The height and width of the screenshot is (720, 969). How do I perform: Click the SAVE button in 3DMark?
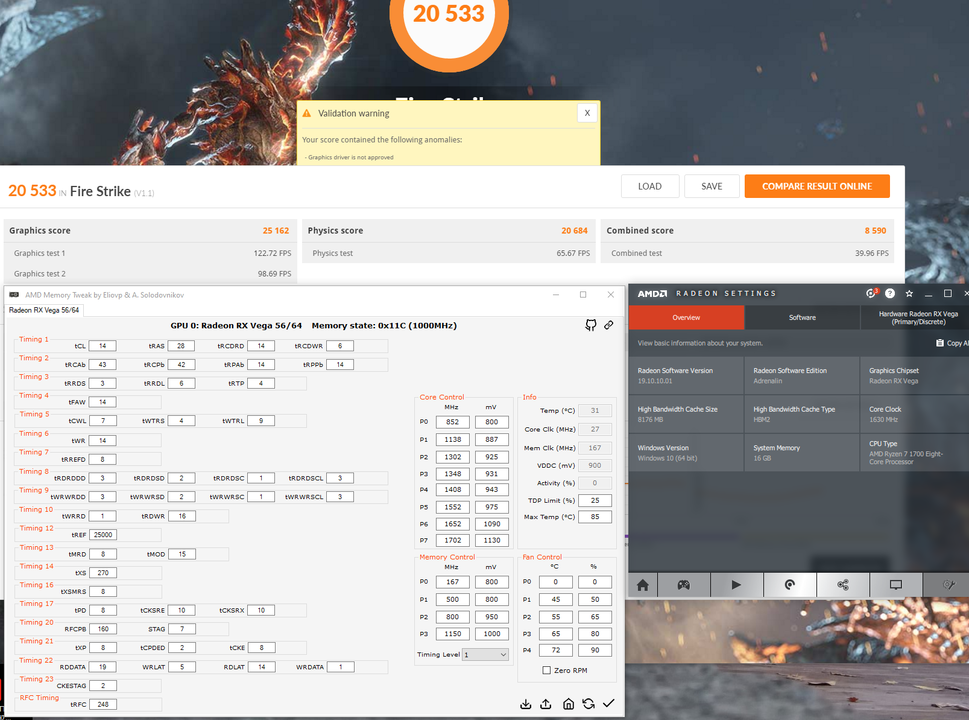tap(711, 186)
